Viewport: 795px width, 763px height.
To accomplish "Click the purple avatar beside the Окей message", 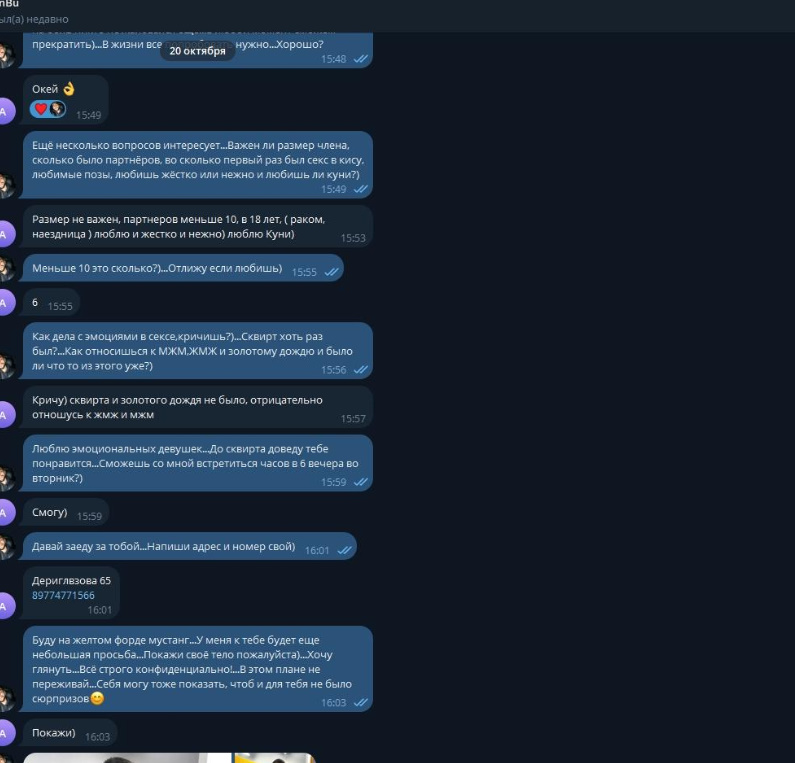I will click(5, 111).
